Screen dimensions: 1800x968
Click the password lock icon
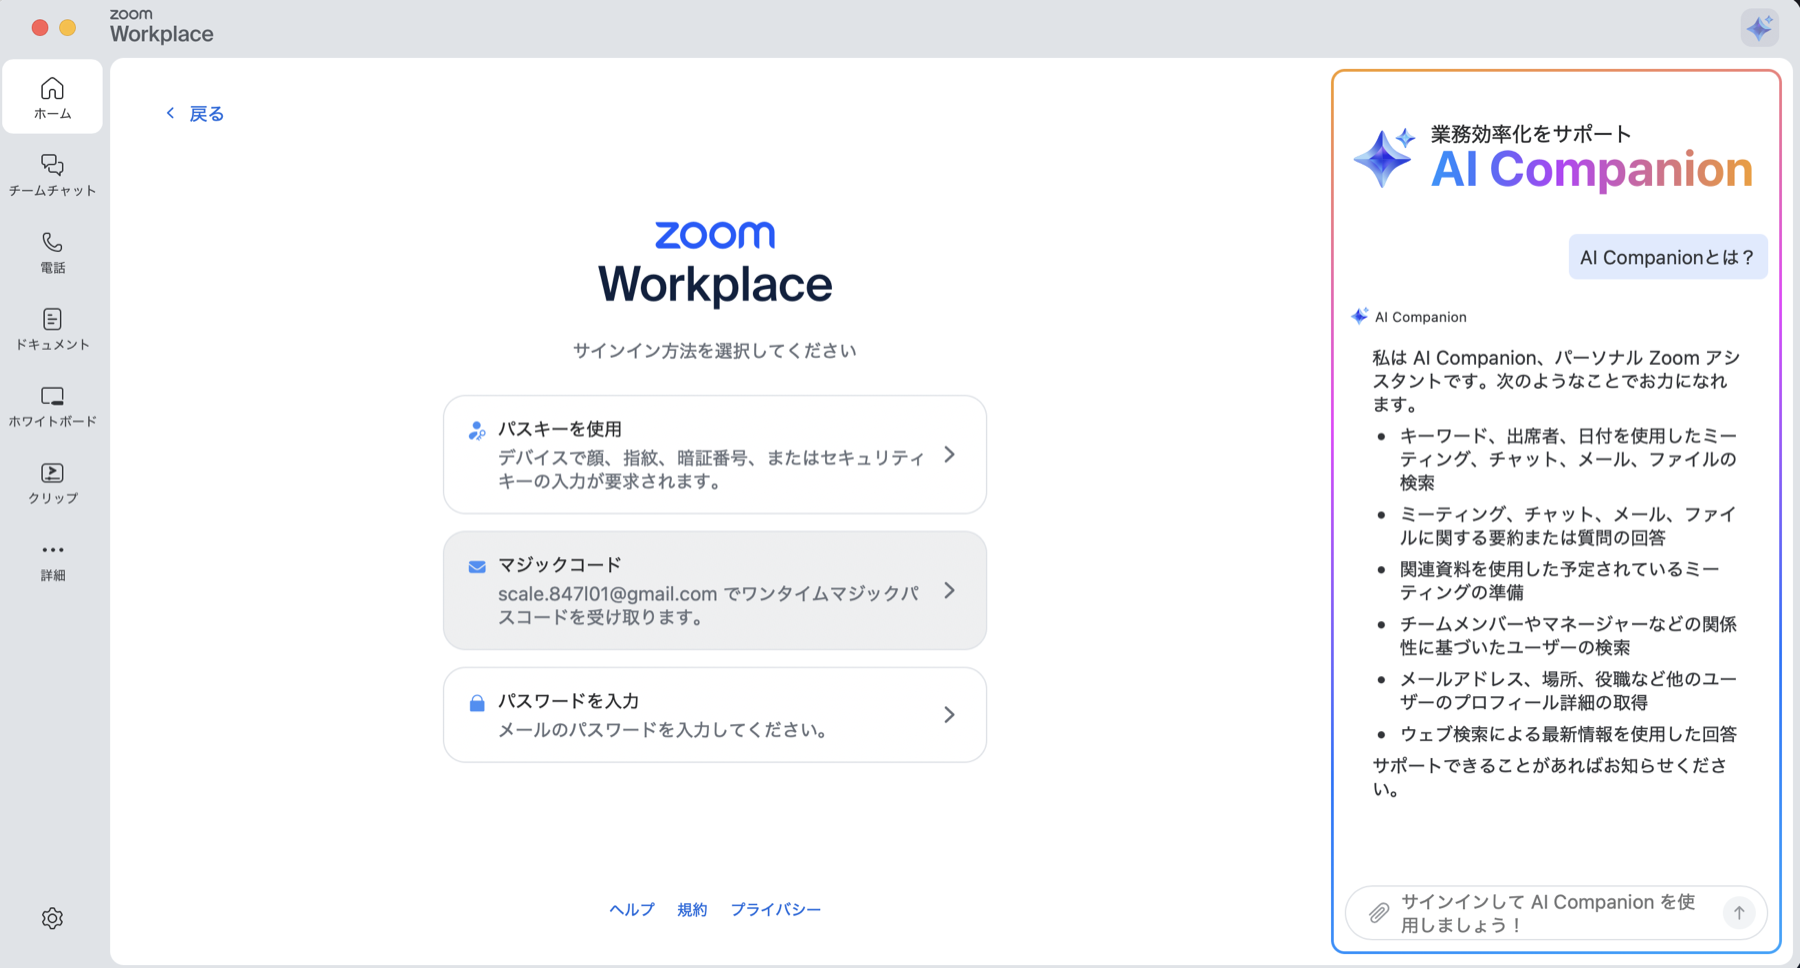click(477, 703)
